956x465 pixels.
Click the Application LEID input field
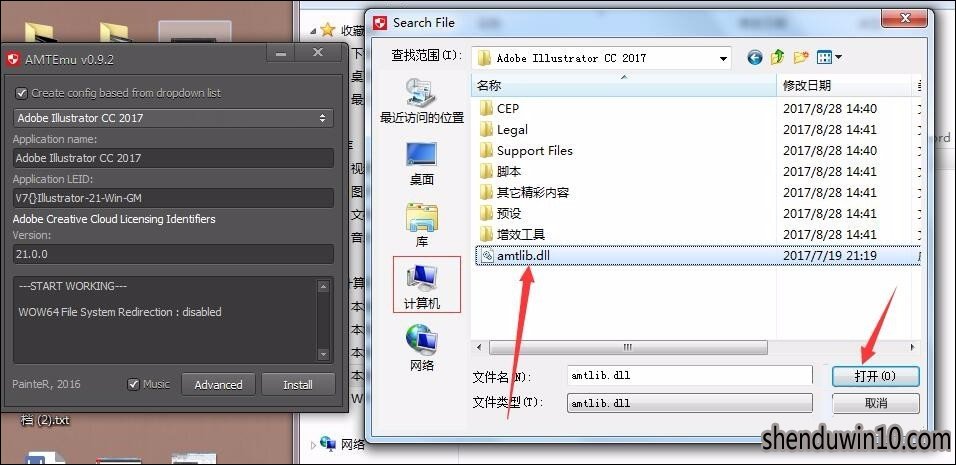(x=173, y=197)
